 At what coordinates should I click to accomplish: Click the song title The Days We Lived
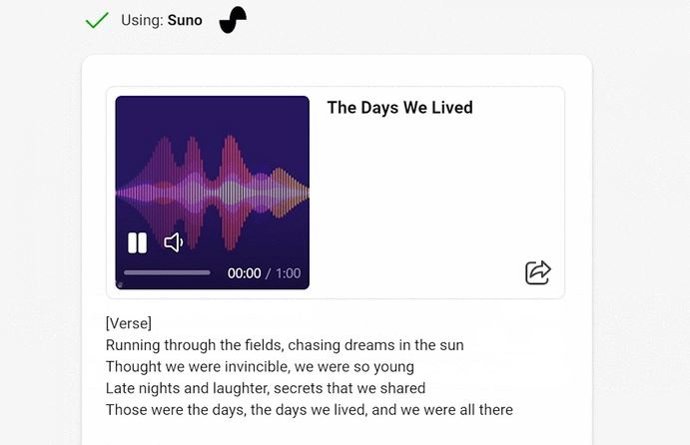point(400,108)
